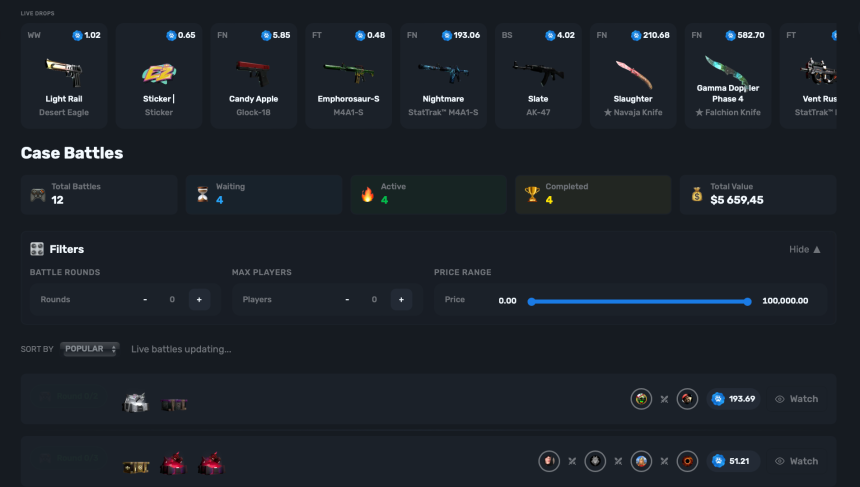This screenshot has height=487, width=860.
Task: Click the second red case in the 51.21 battle
Action: [211, 464]
